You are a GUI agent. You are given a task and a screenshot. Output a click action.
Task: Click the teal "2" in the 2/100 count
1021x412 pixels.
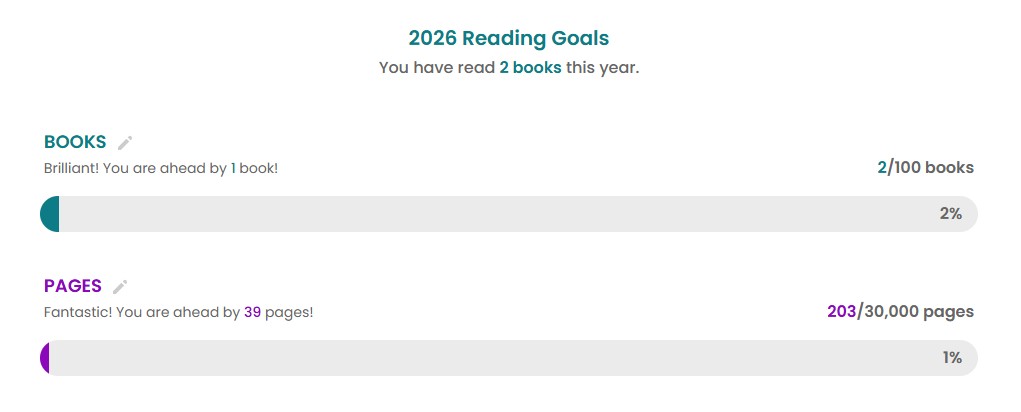pos(882,168)
